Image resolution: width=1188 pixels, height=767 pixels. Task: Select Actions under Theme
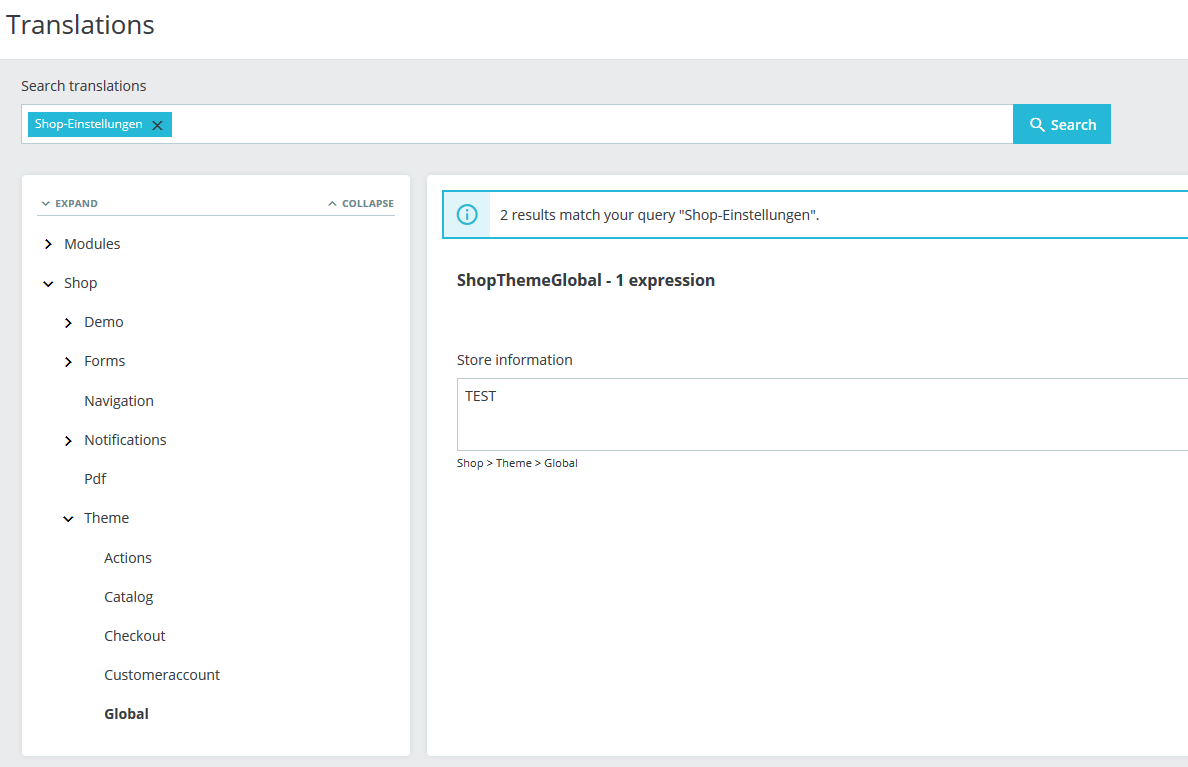(128, 558)
